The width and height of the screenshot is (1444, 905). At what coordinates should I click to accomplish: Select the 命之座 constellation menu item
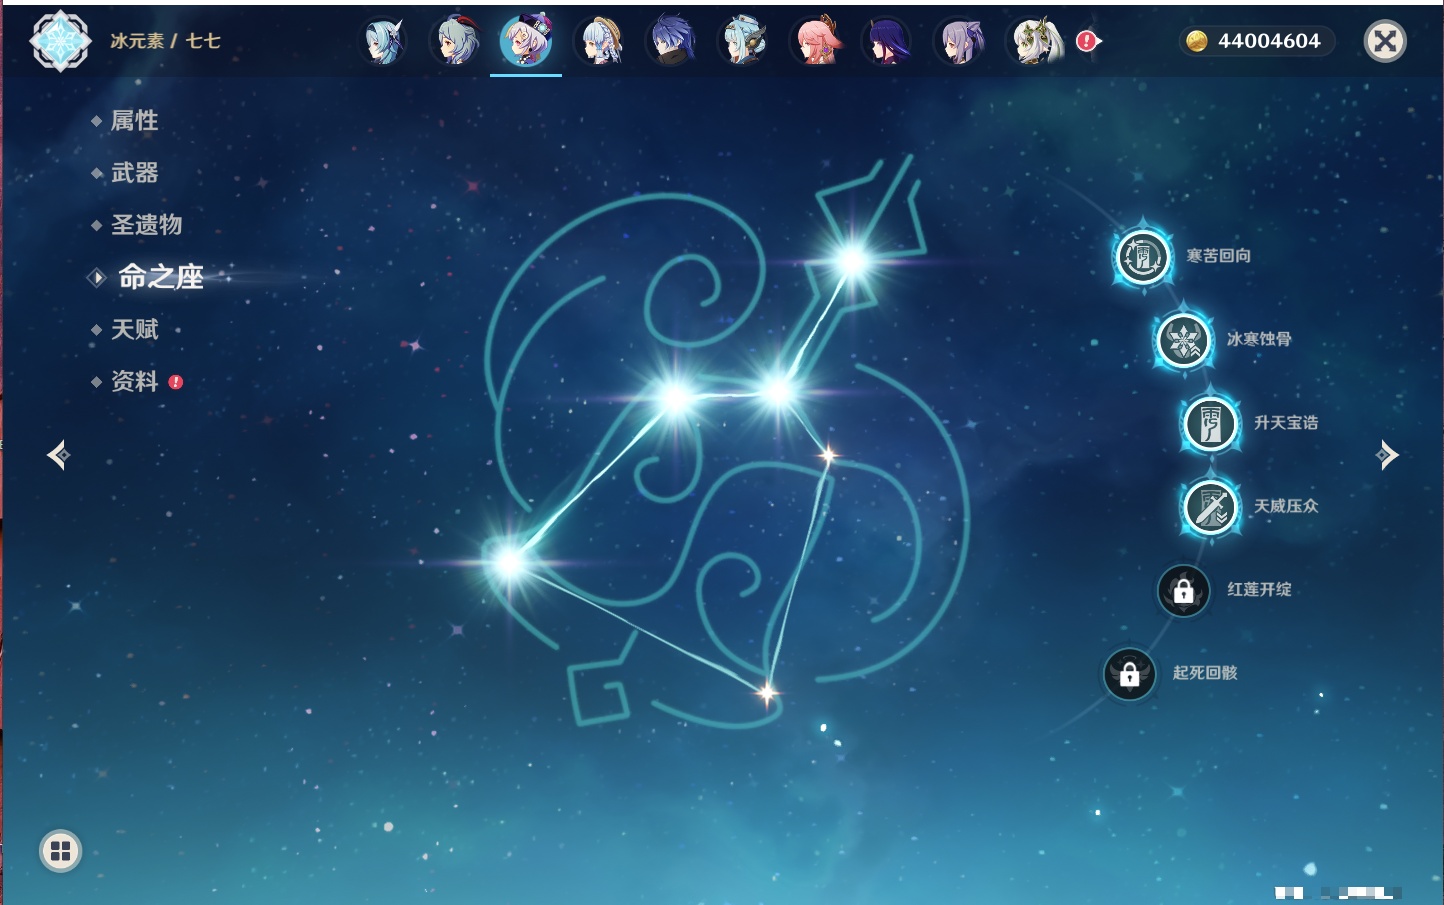pyautogui.click(x=160, y=277)
